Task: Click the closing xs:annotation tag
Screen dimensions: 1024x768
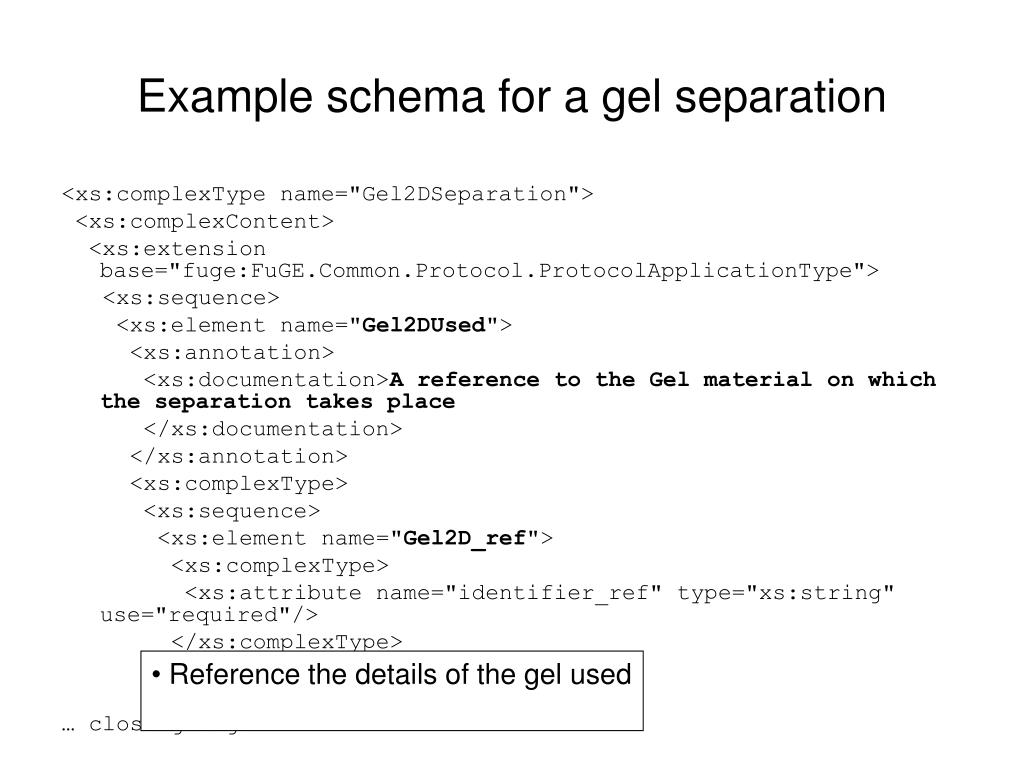Action: pos(239,456)
